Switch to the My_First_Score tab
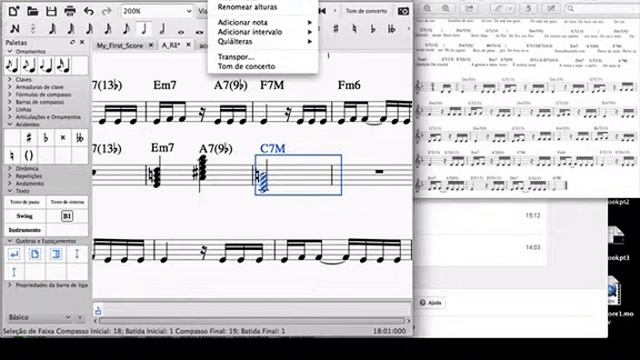 (120, 45)
